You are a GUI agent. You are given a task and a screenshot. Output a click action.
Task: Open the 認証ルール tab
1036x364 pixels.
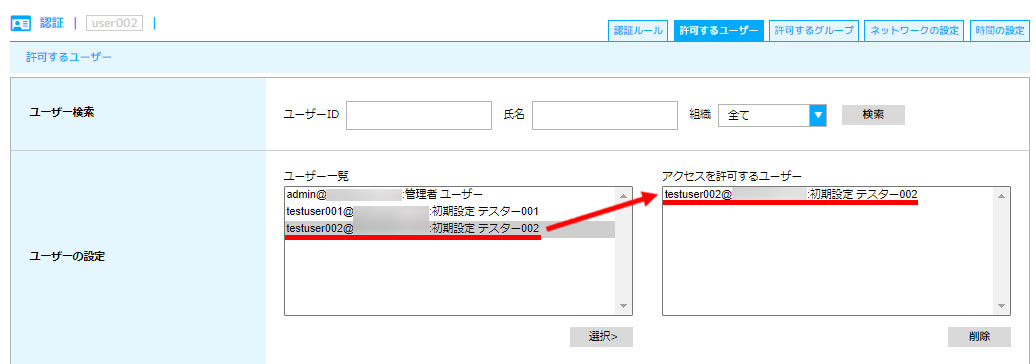[x=638, y=31]
